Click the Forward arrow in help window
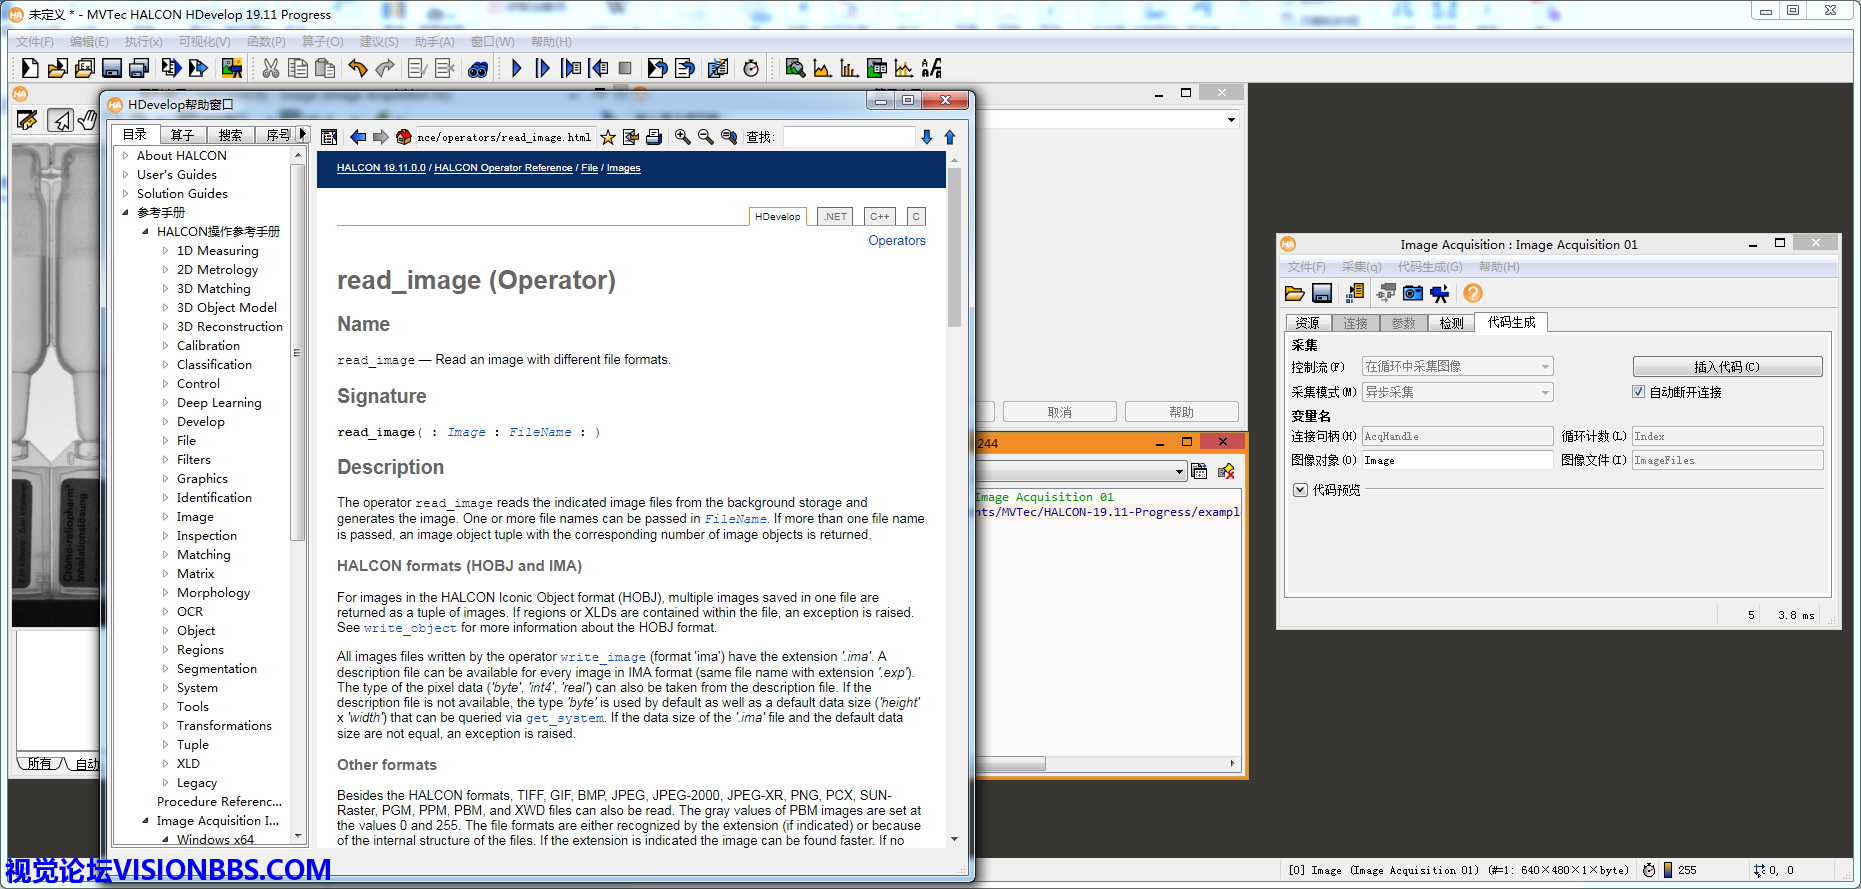1861x889 pixels. pos(380,137)
